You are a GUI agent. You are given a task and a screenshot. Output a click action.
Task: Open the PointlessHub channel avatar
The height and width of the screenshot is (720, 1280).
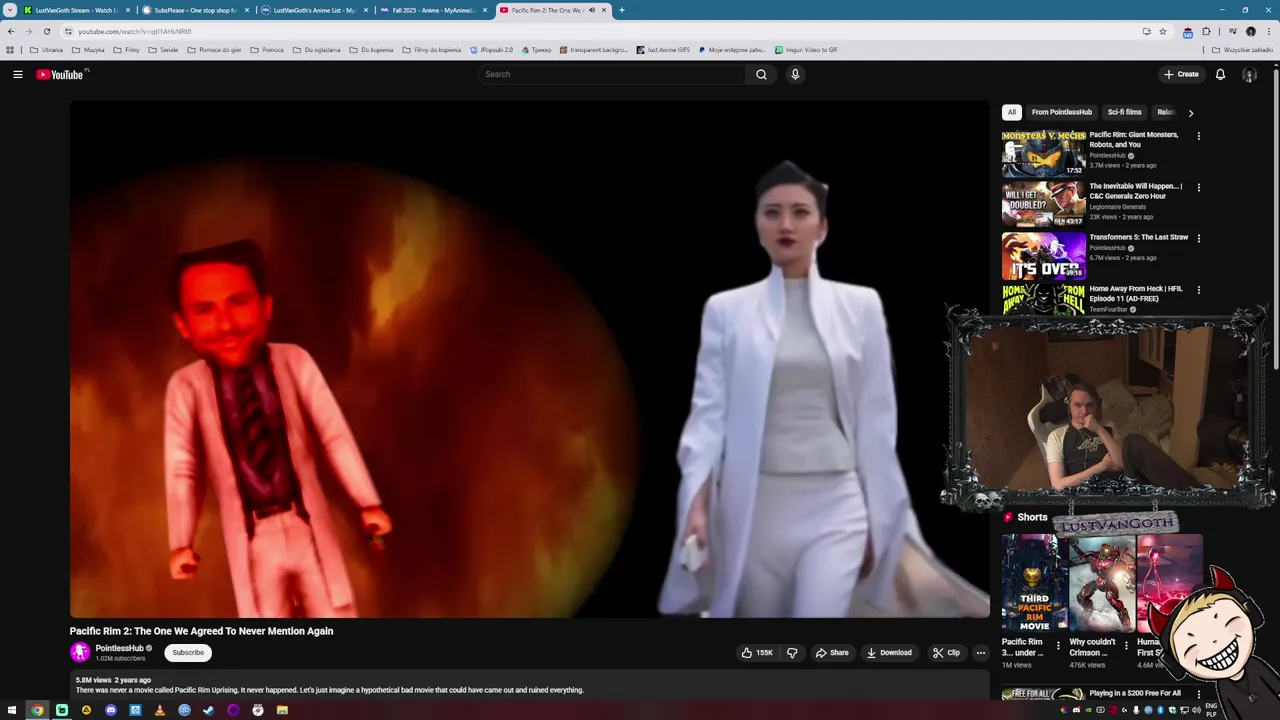click(80, 652)
